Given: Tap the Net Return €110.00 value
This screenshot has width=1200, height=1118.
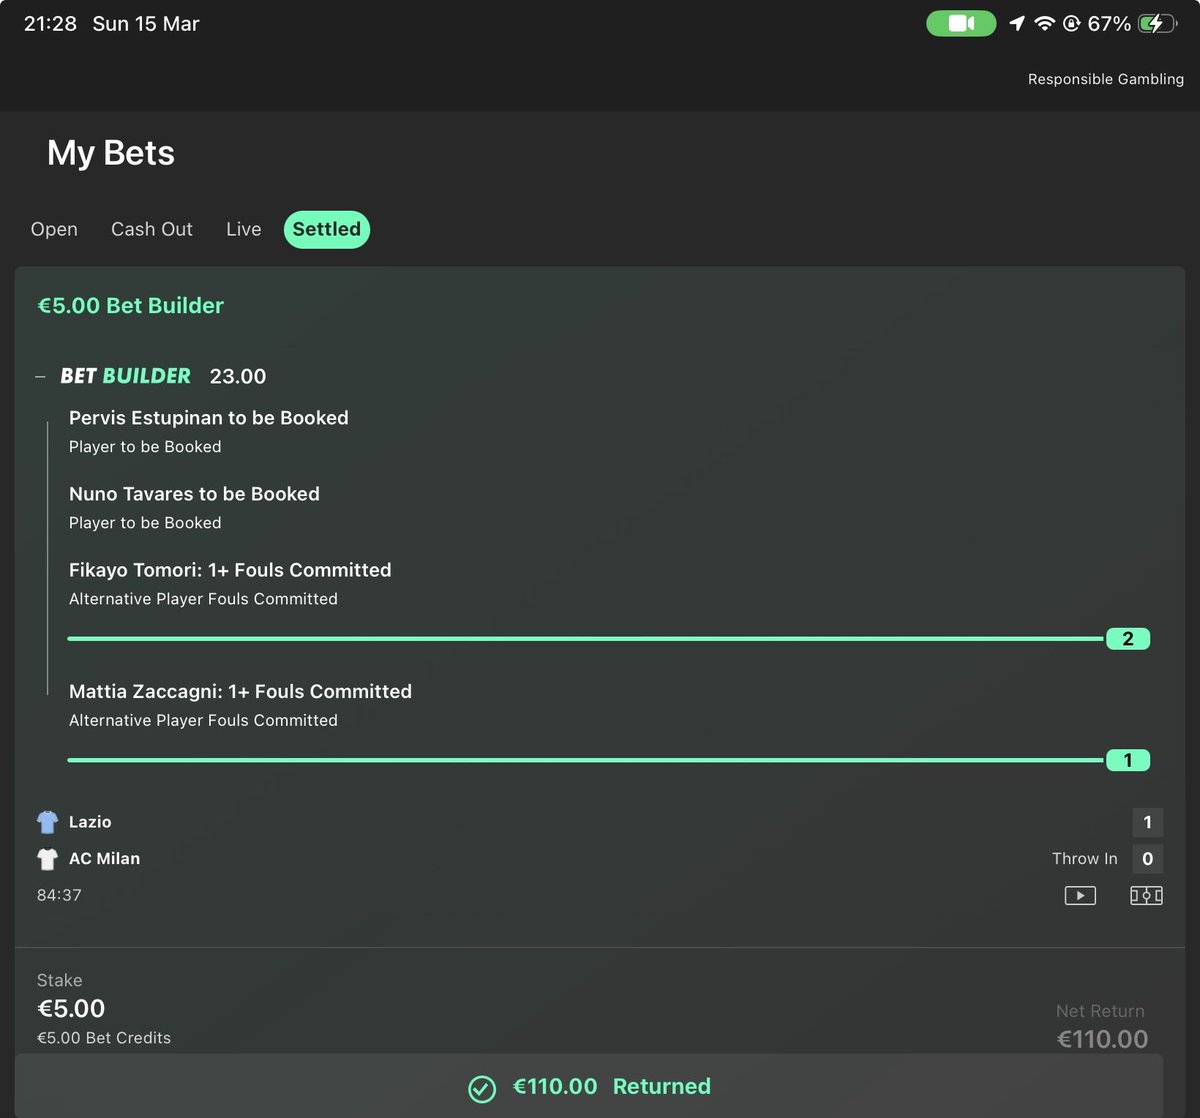Looking at the screenshot, I should coord(1102,1039).
